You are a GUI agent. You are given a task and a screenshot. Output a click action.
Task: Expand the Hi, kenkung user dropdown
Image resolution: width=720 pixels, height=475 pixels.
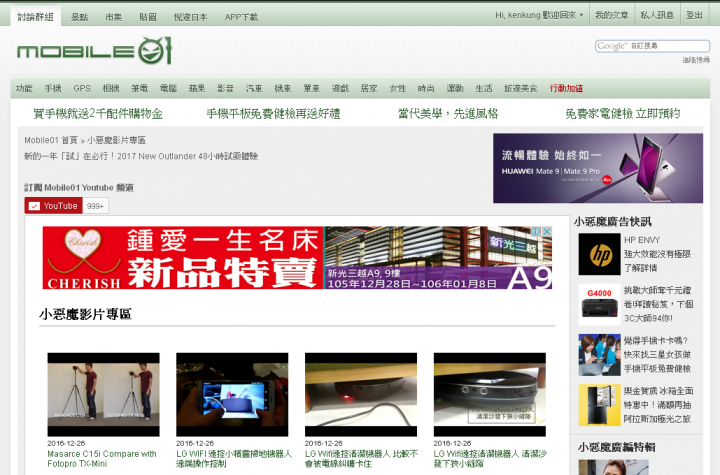tap(540, 15)
